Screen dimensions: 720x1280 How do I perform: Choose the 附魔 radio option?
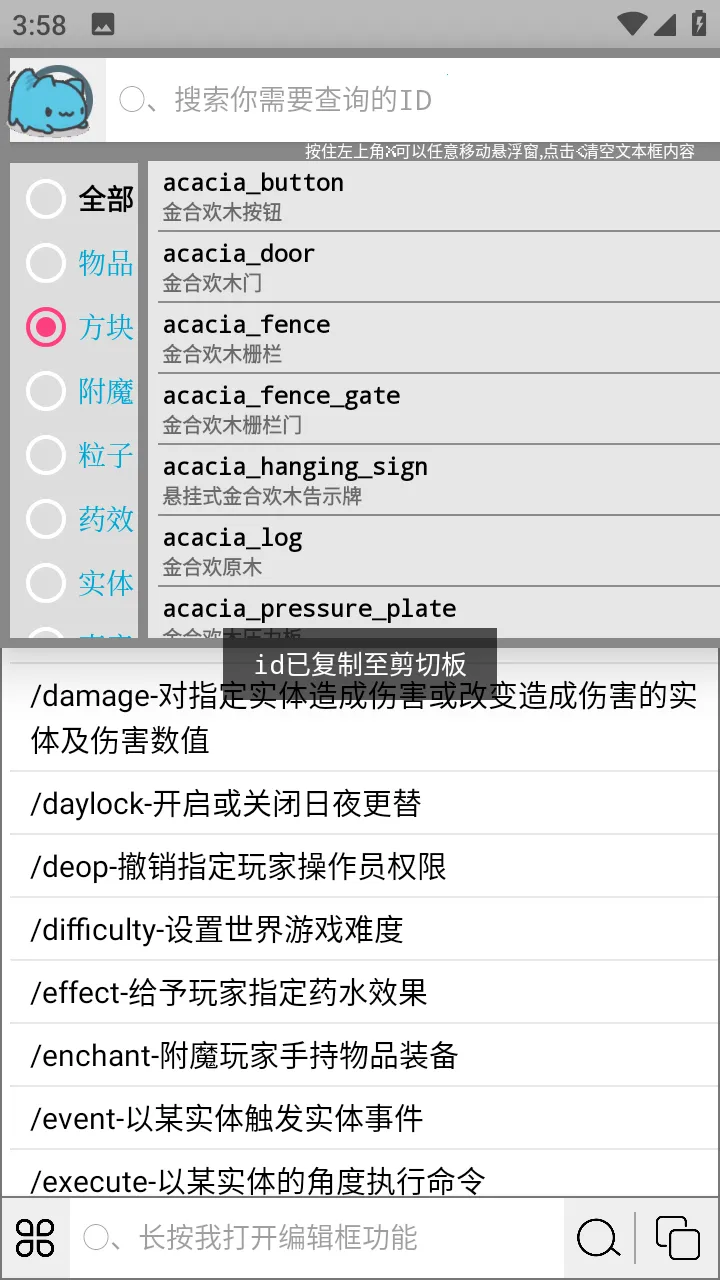tap(46, 391)
